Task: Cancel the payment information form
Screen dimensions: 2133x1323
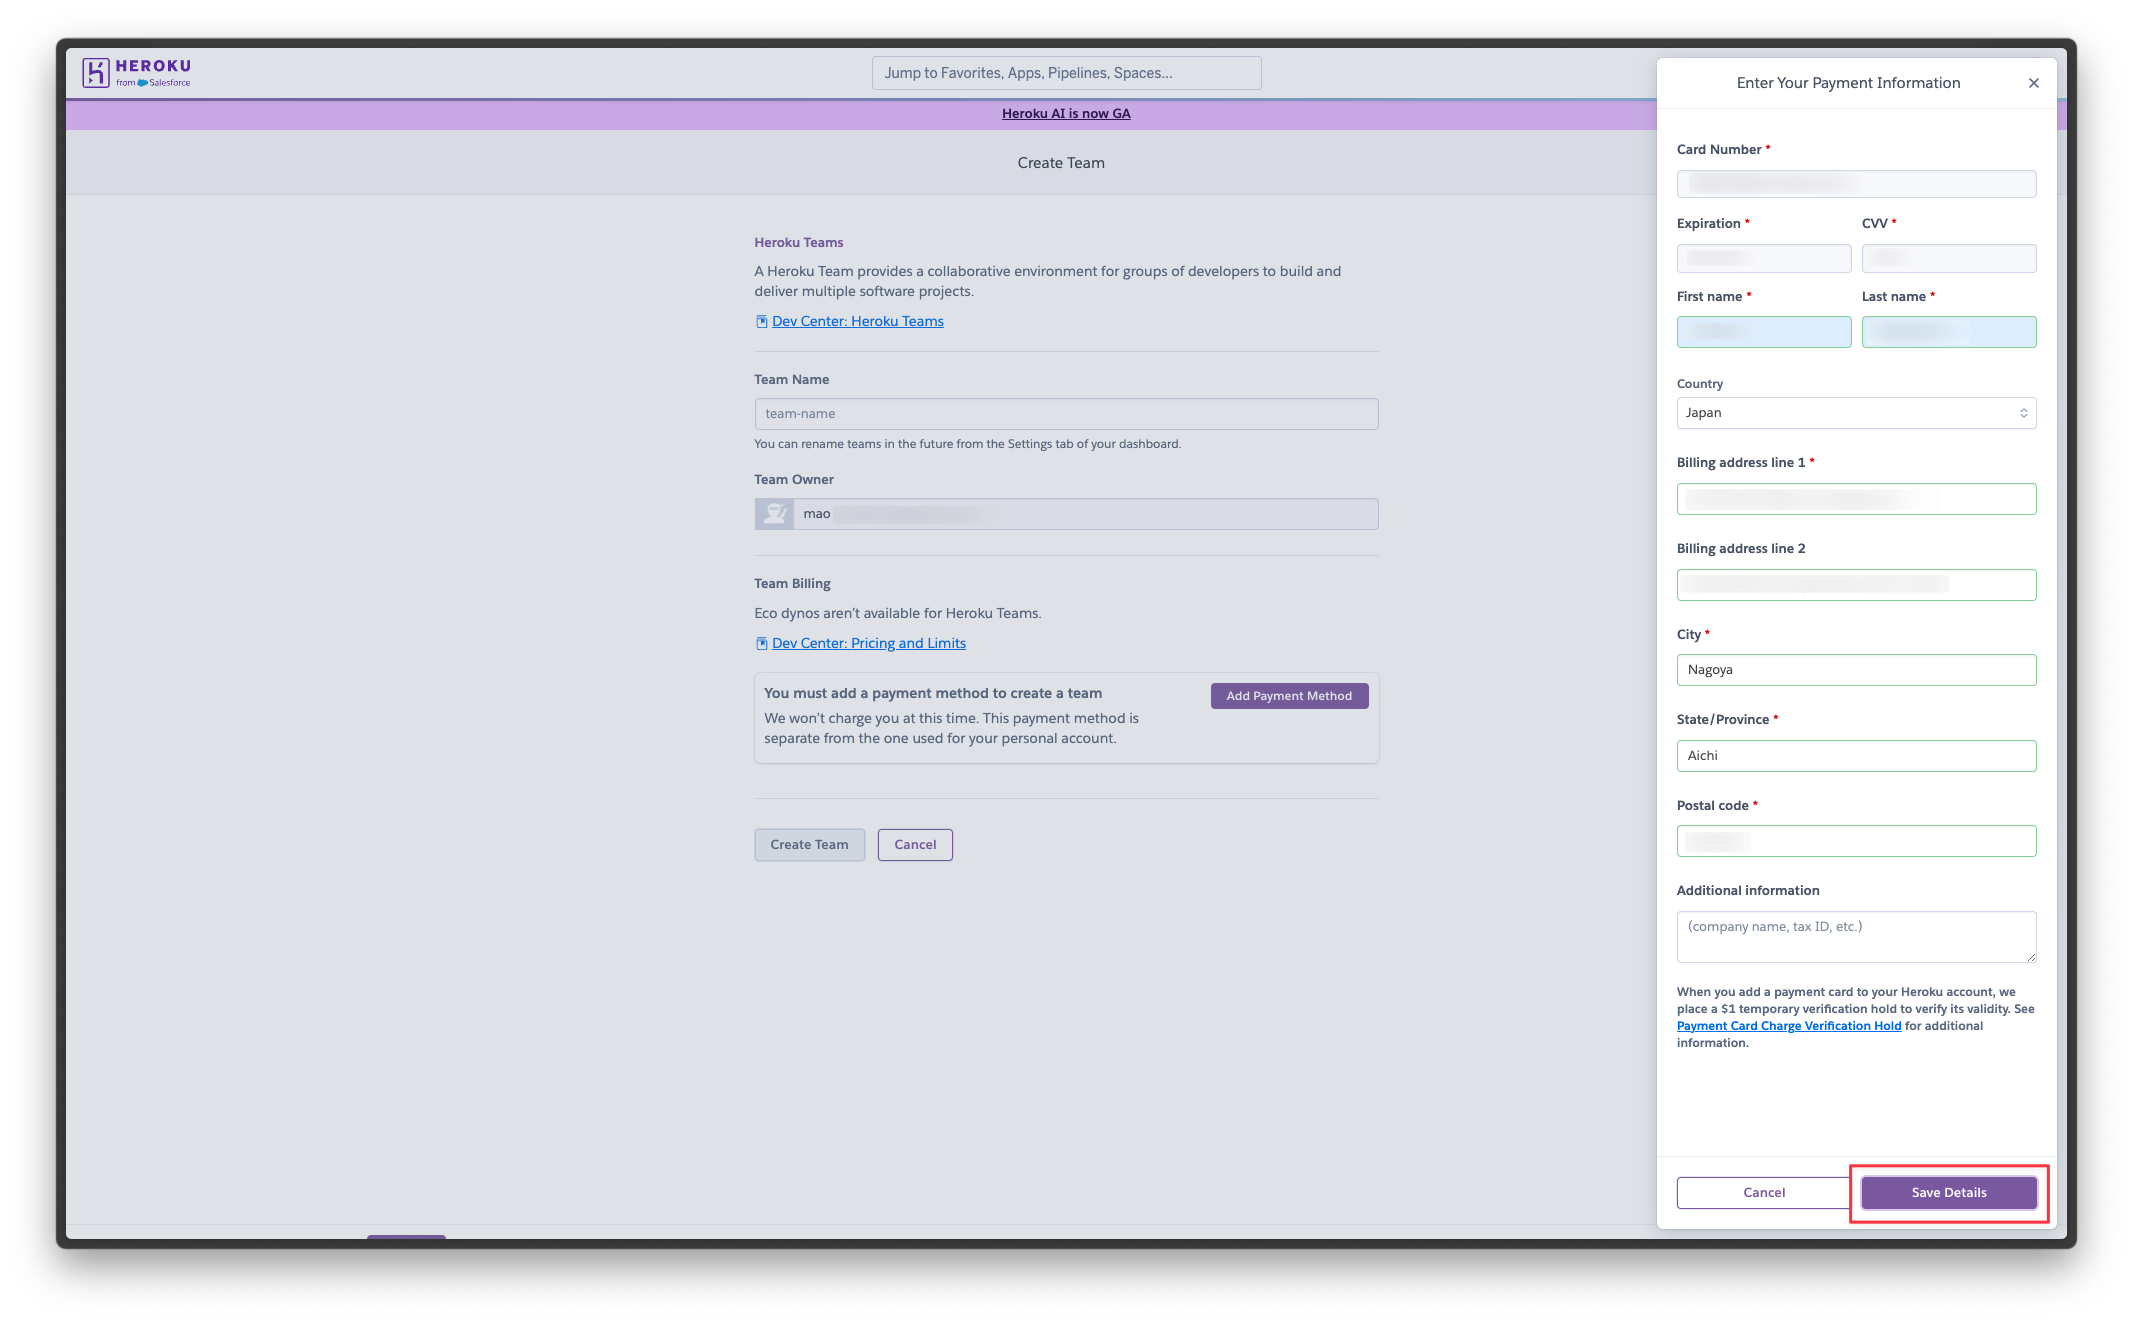Action: (x=1763, y=1192)
